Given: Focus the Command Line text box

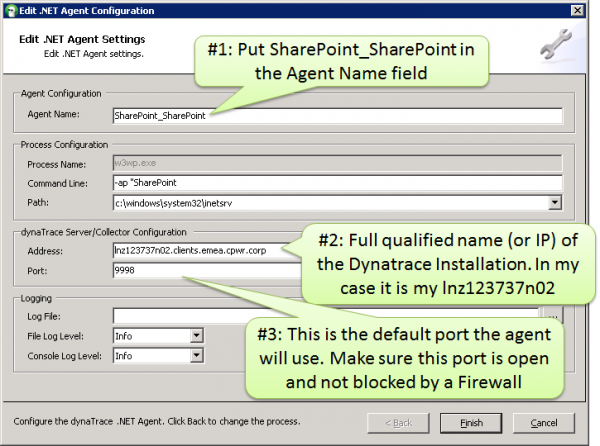Looking at the screenshot, I should pyautogui.click(x=338, y=183).
